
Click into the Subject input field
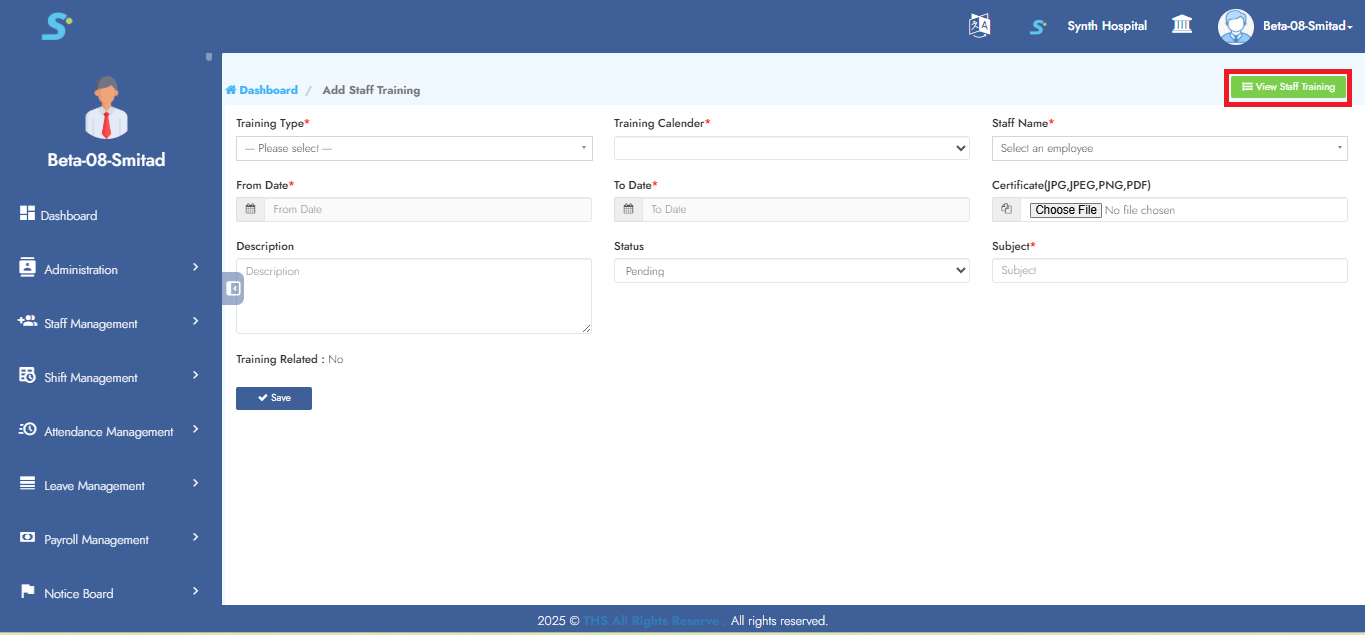[1169, 271]
